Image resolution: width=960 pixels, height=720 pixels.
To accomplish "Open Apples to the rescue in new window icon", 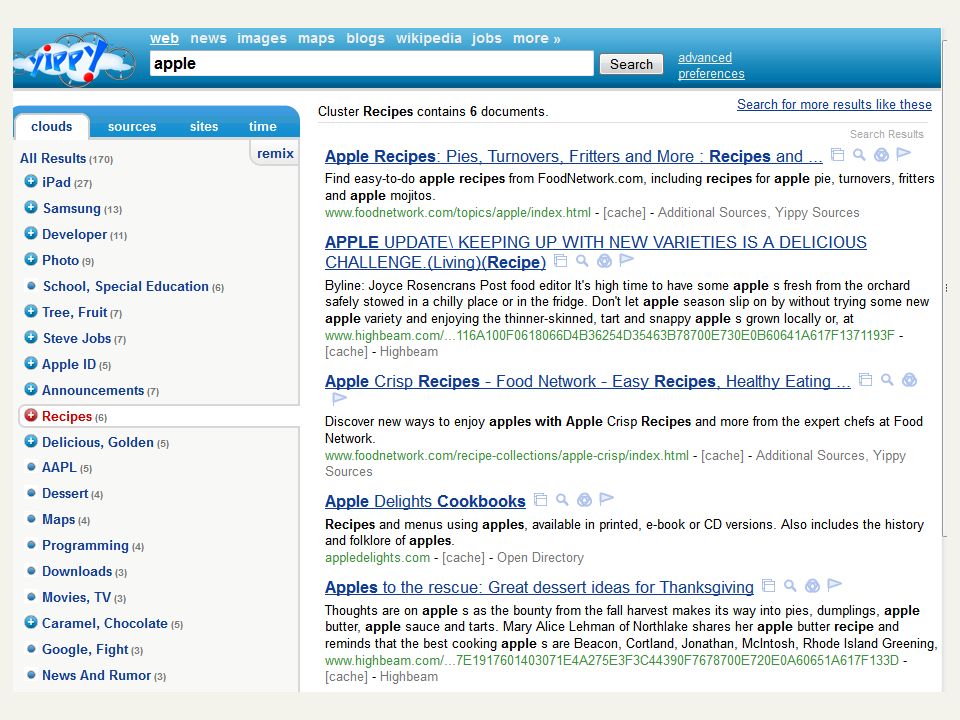I will (768, 585).
